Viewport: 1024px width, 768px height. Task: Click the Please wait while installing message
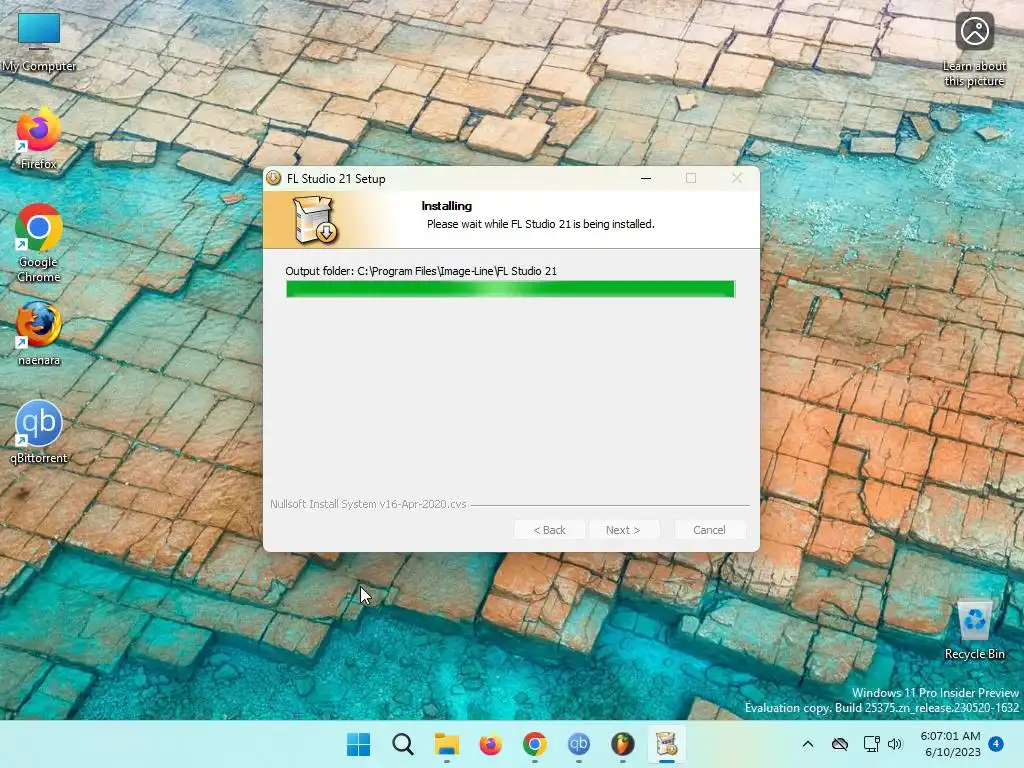541,224
